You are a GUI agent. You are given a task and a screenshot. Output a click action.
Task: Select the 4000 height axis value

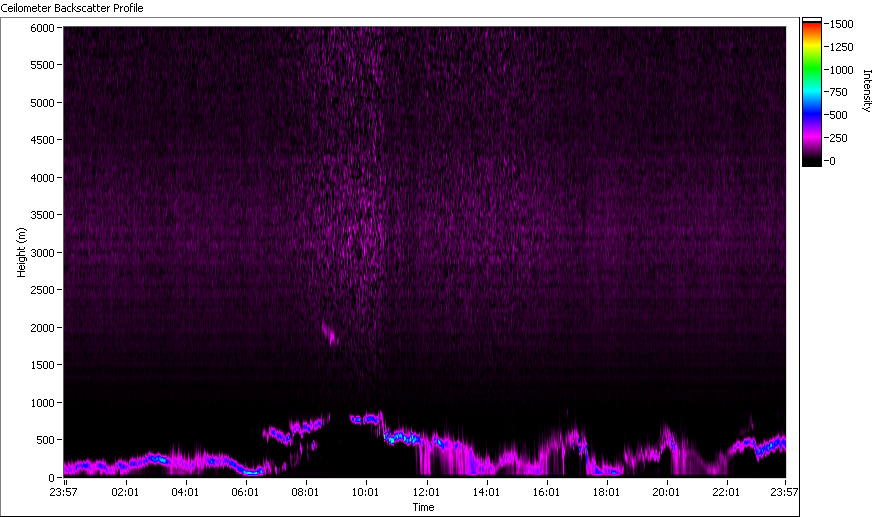[42, 178]
